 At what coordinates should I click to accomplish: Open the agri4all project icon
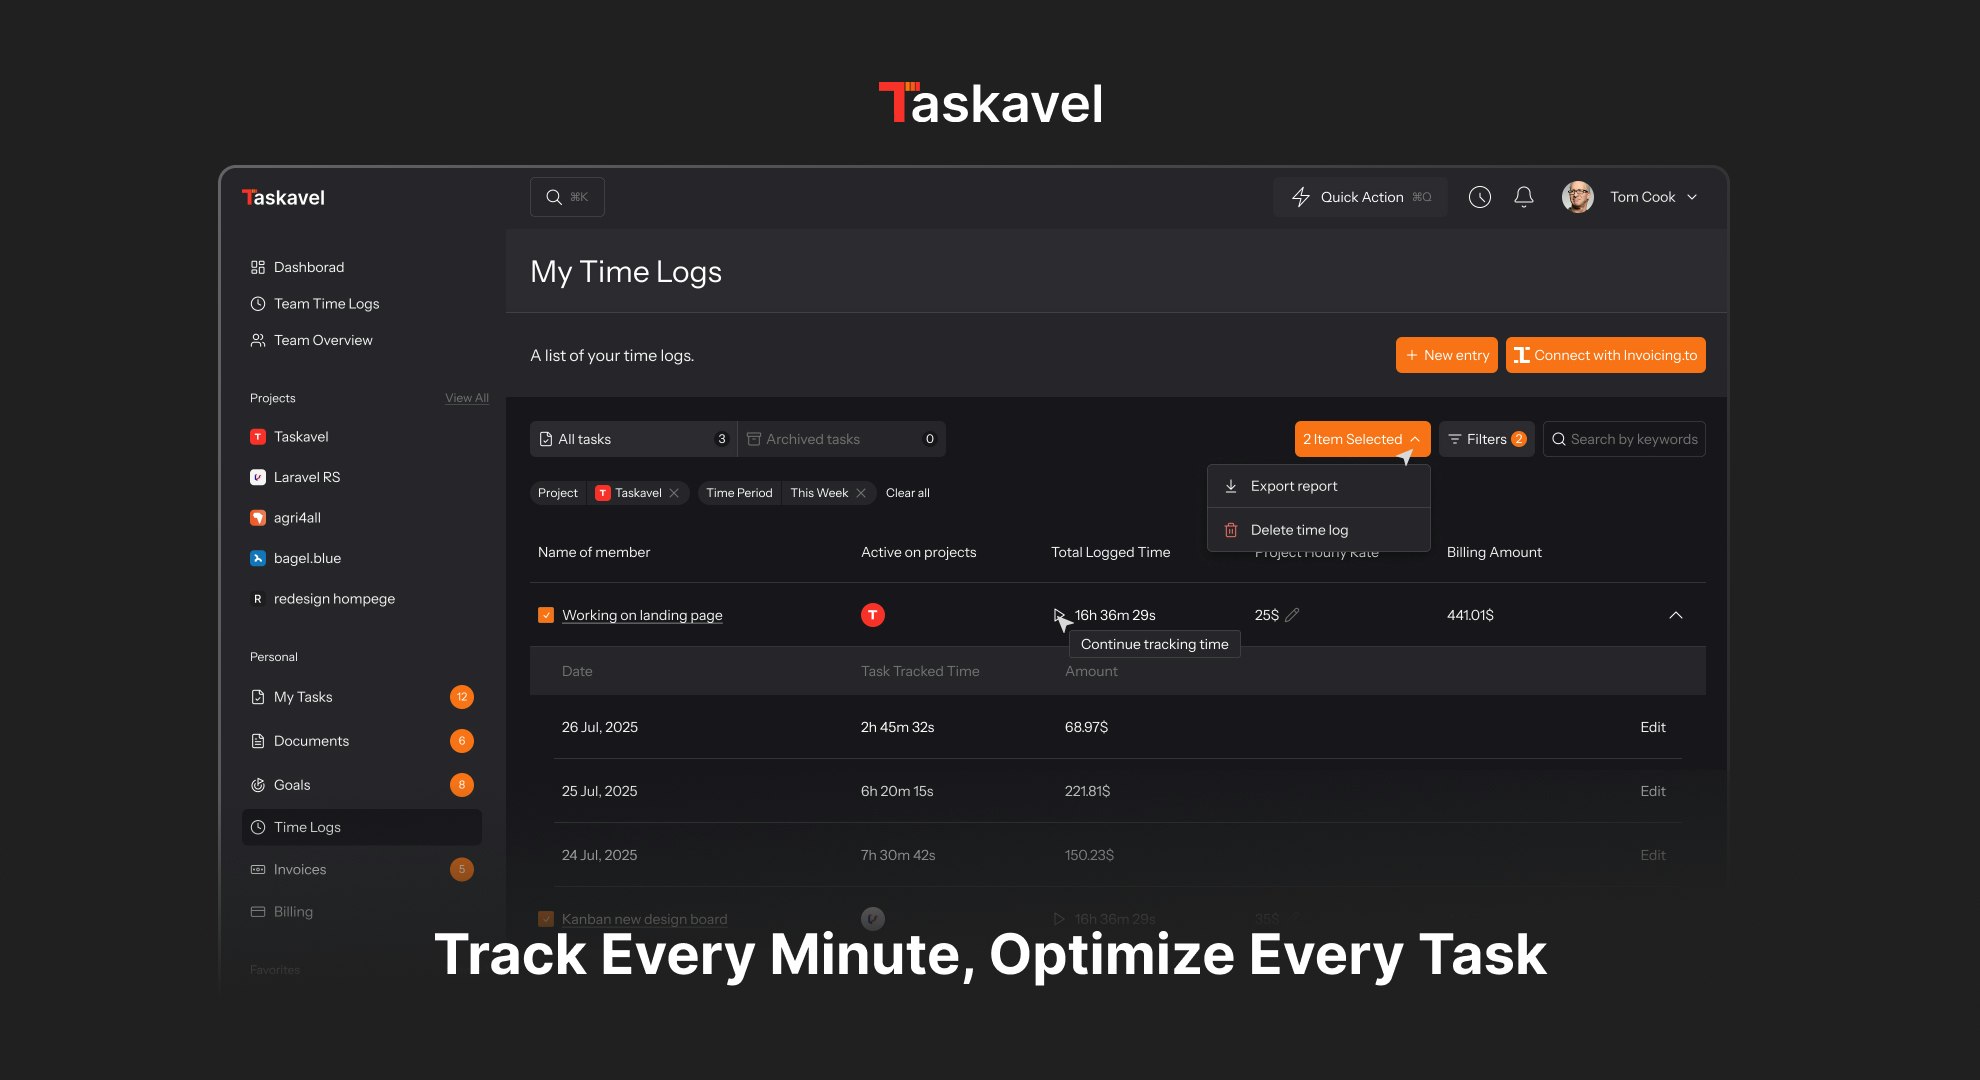coord(258,517)
